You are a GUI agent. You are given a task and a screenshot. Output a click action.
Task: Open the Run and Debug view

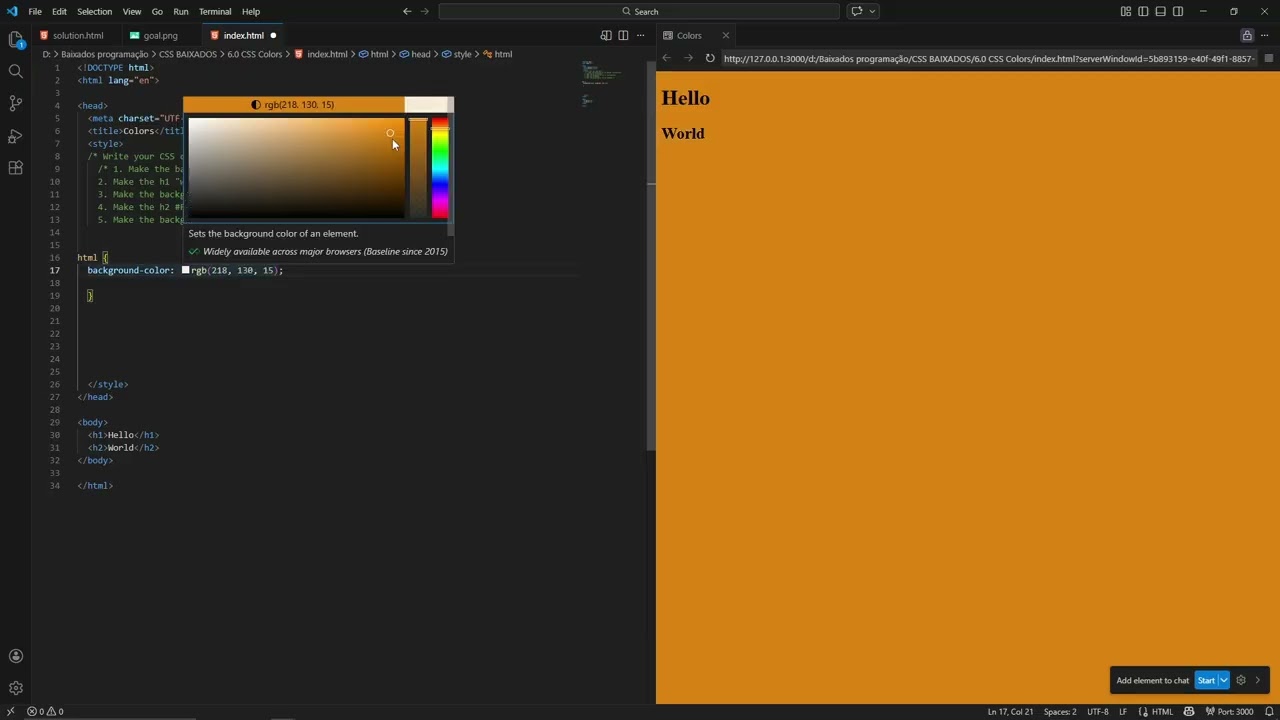pos(16,135)
